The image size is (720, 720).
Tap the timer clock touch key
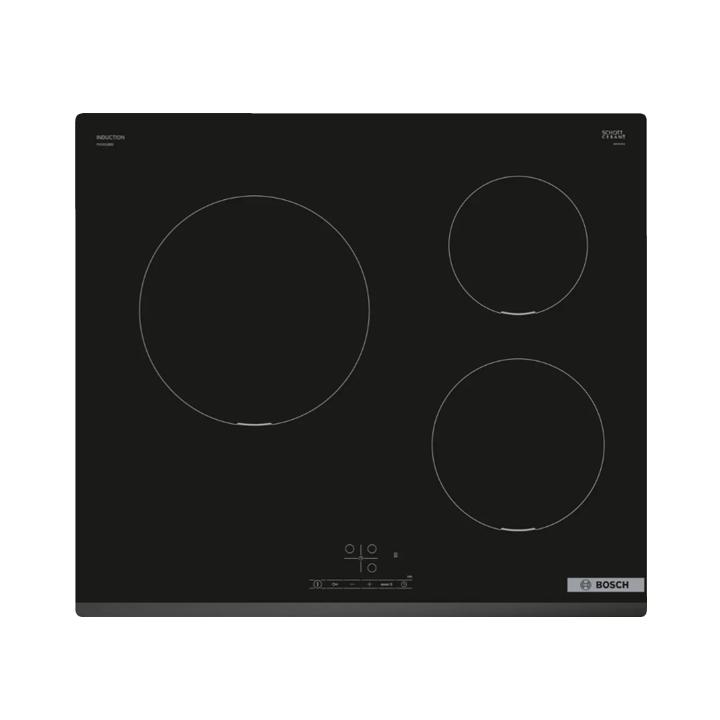tap(404, 584)
